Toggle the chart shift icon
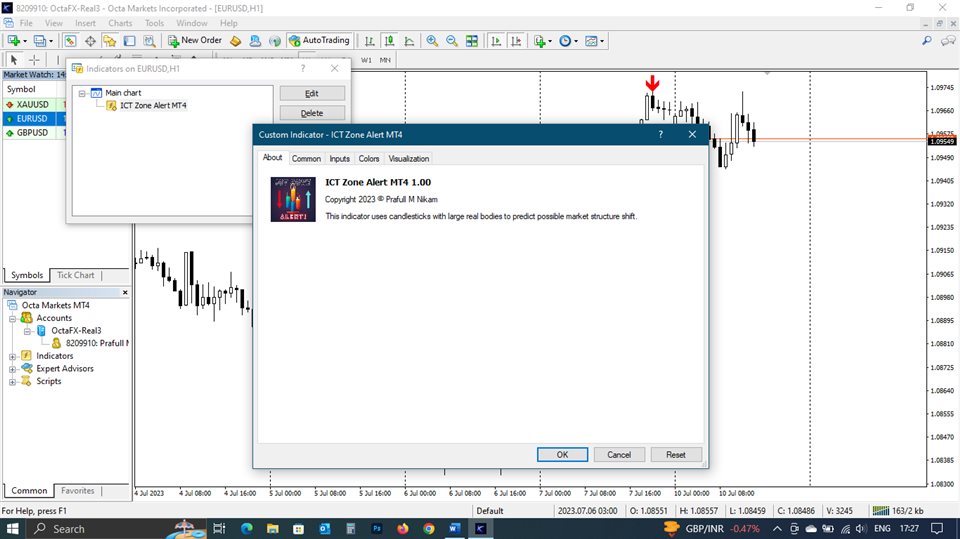Screen dimensions: 960x539 (x=515, y=41)
